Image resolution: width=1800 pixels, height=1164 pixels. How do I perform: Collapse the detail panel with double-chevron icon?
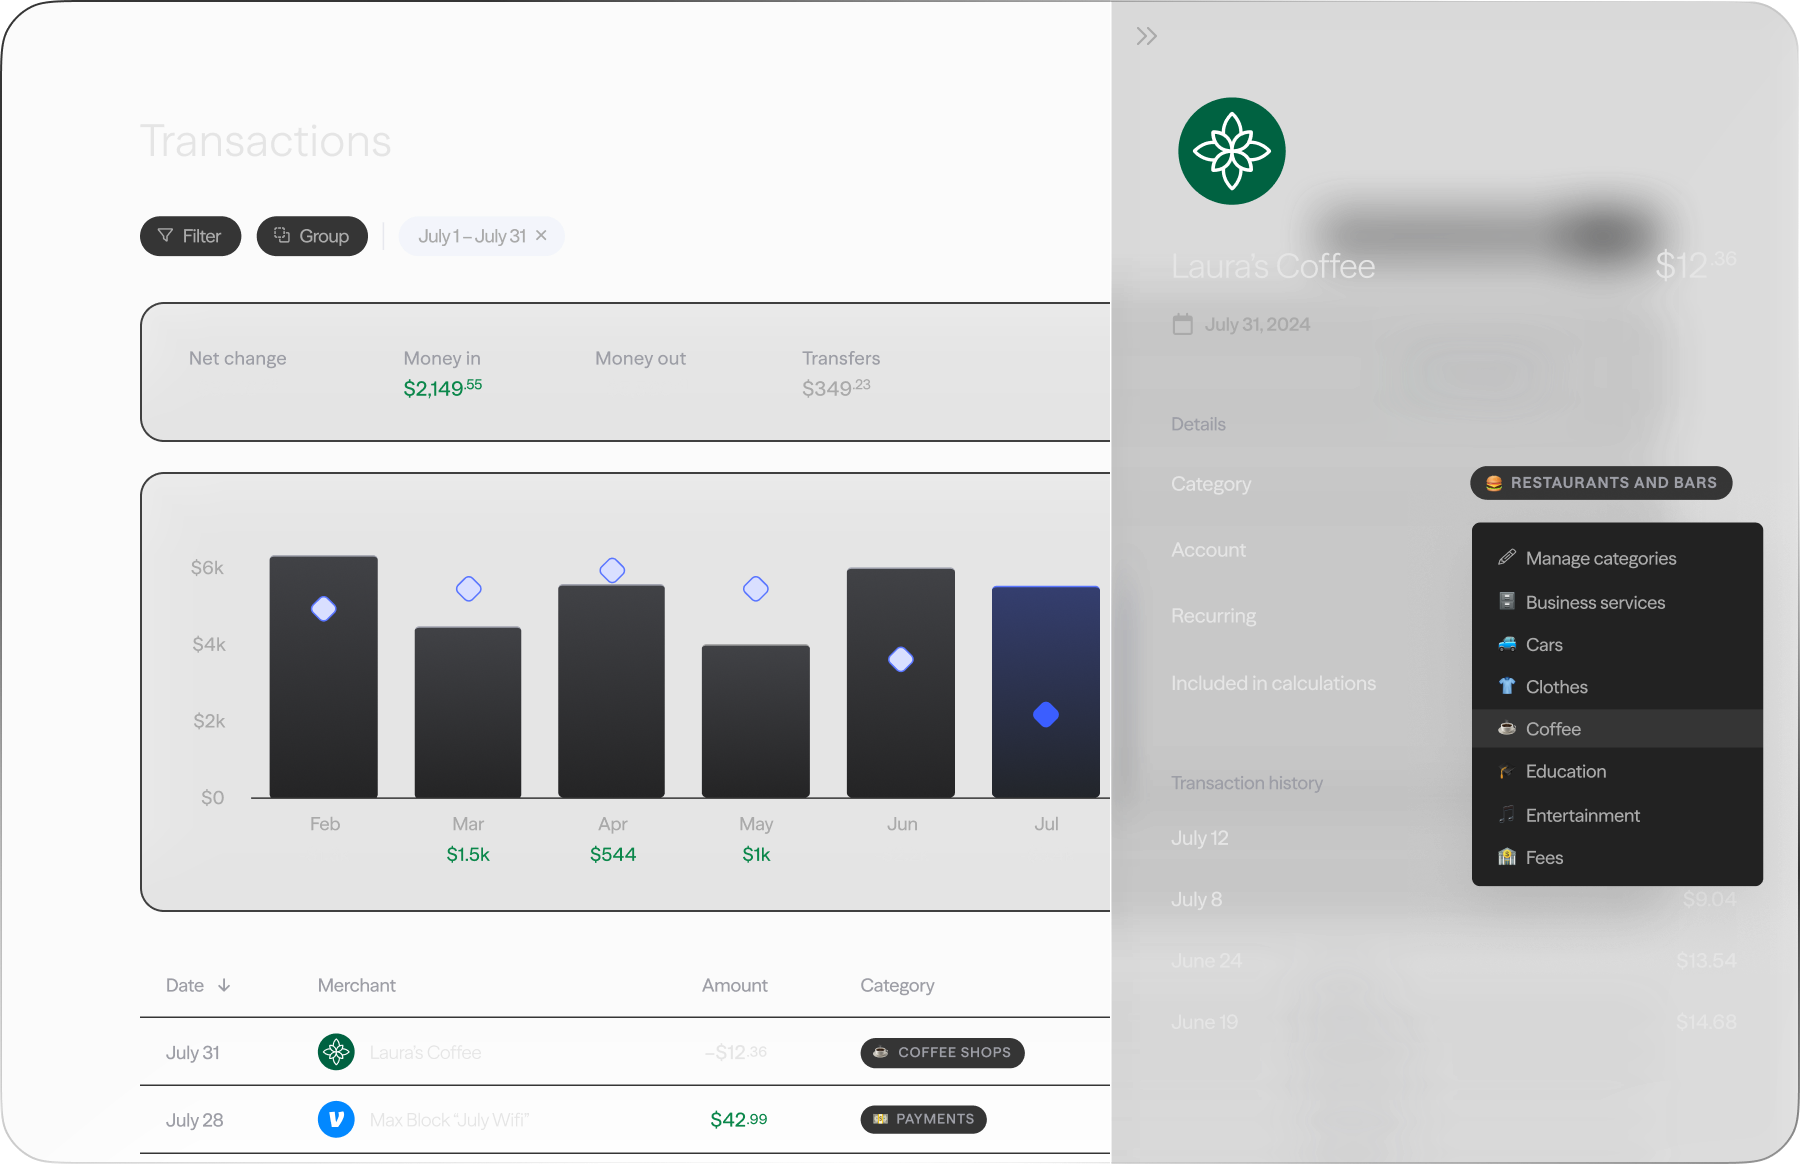click(x=1146, y=37)
